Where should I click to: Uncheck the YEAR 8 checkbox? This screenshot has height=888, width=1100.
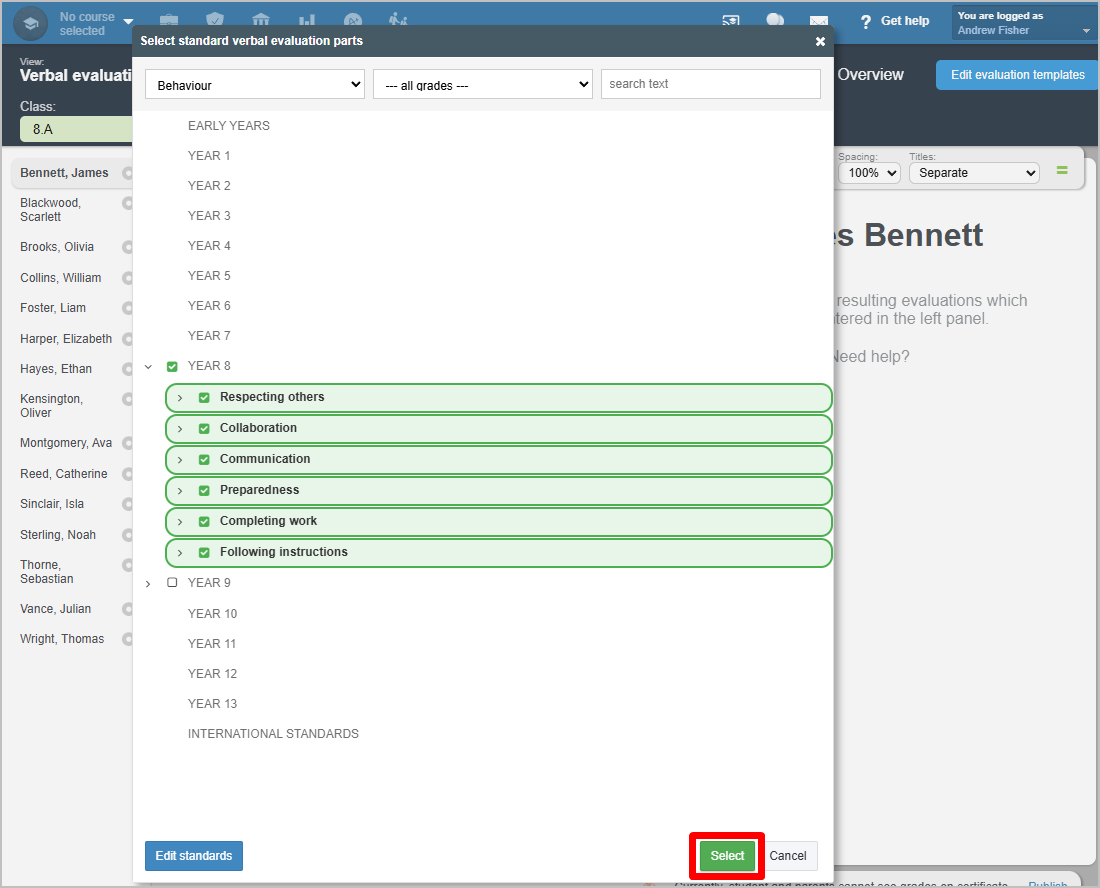(x=172, y=367)
